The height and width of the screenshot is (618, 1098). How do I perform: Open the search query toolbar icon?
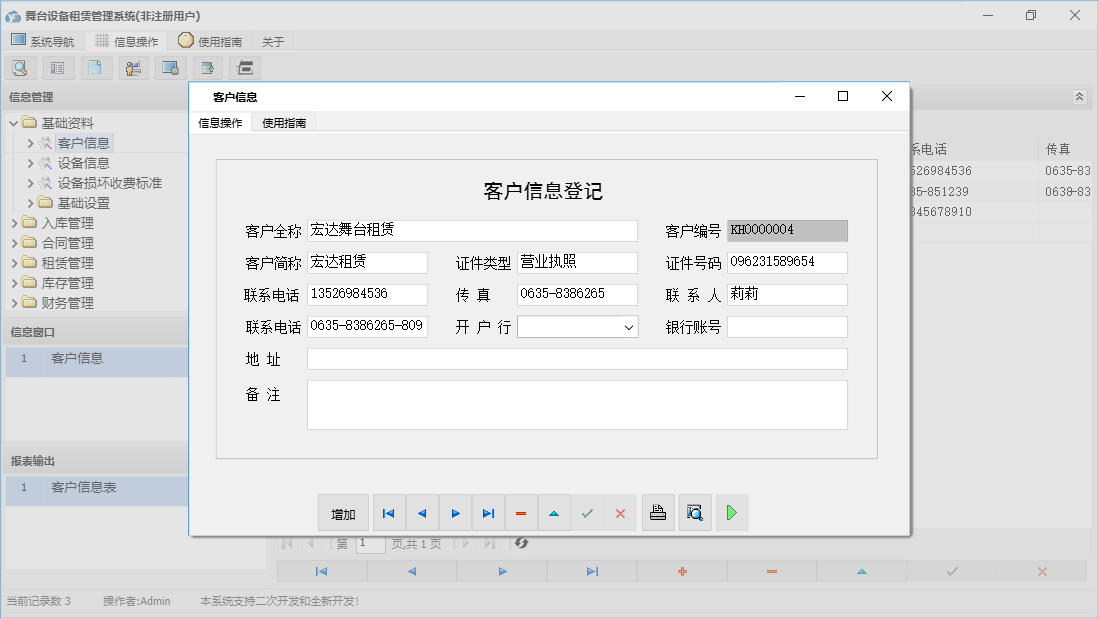tap(20, 67)
